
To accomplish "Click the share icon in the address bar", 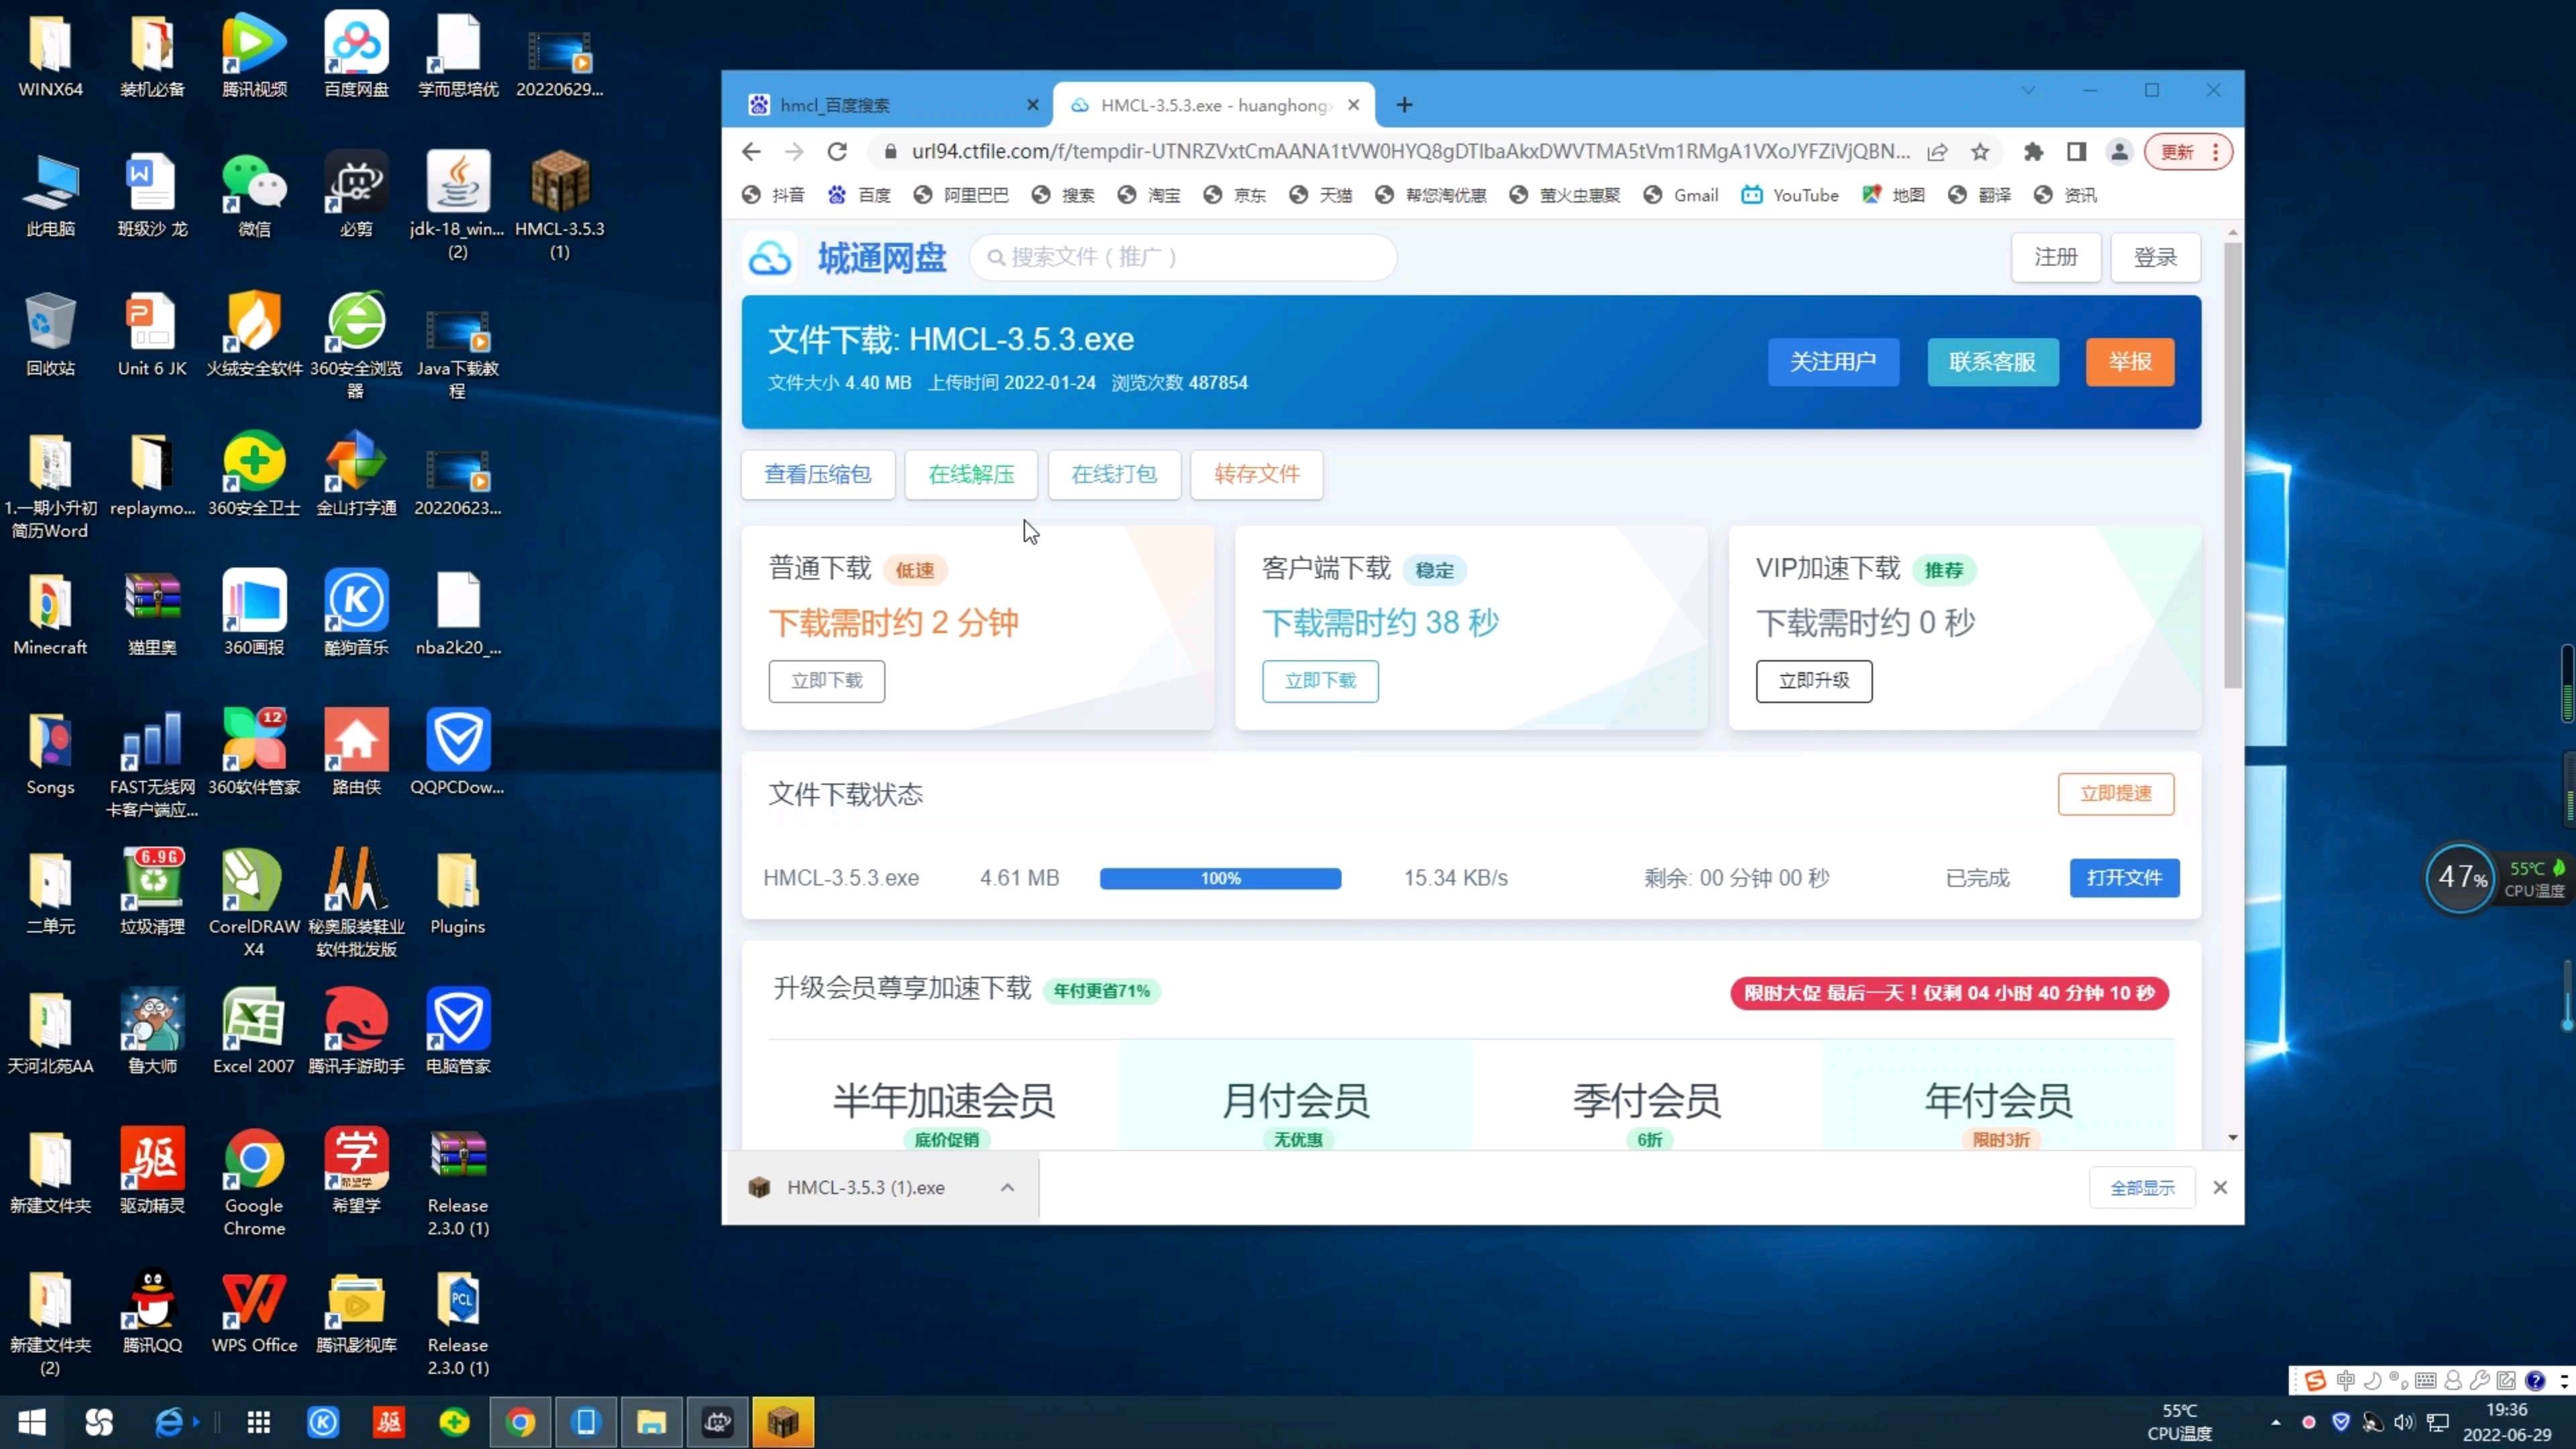I will [1938, 152].
